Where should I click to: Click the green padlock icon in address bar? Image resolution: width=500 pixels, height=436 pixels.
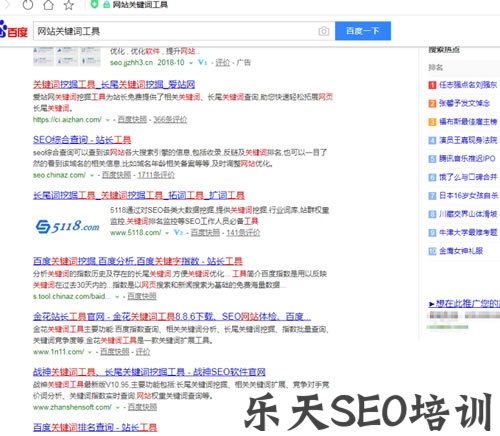(x=106, y=5)
